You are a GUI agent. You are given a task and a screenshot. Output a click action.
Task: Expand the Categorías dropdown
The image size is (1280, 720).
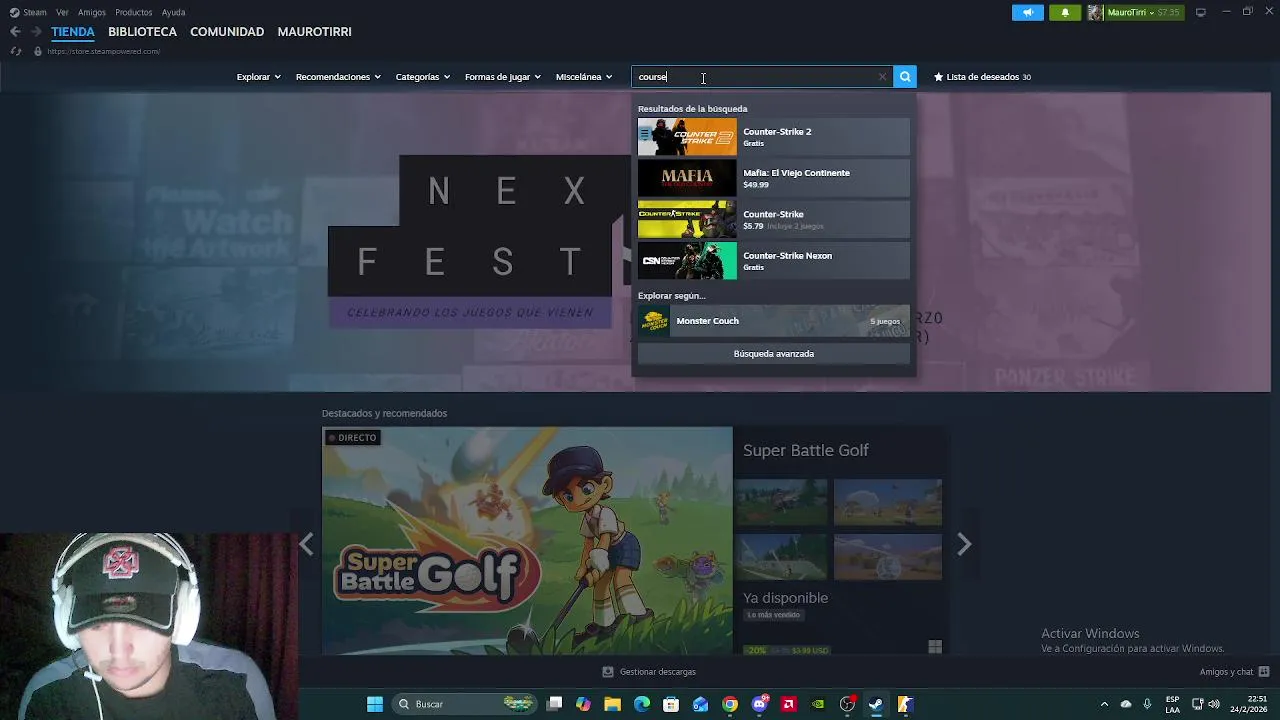pos(422,77)
